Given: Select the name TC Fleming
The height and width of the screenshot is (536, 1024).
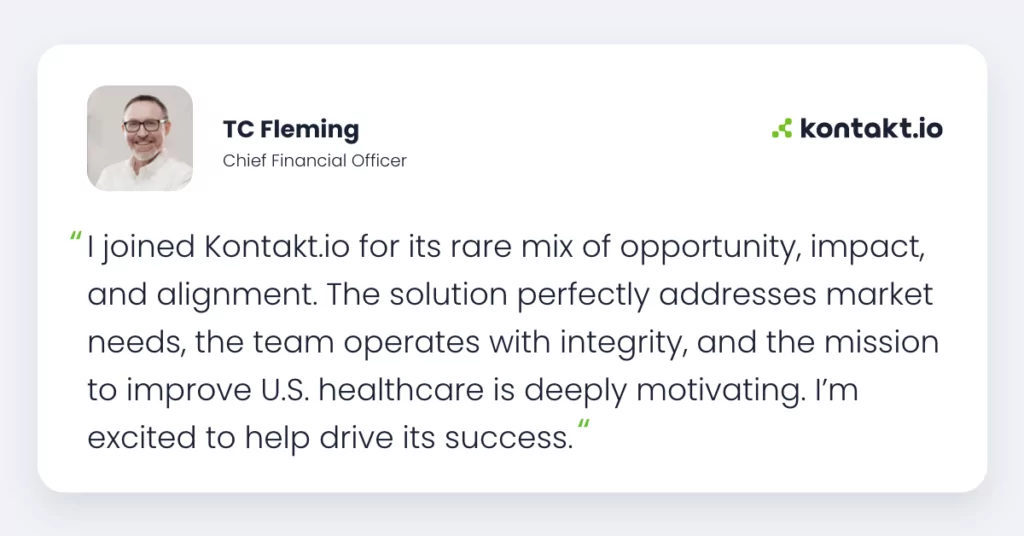Looking at the screenshot, I should tap(291, 129).
